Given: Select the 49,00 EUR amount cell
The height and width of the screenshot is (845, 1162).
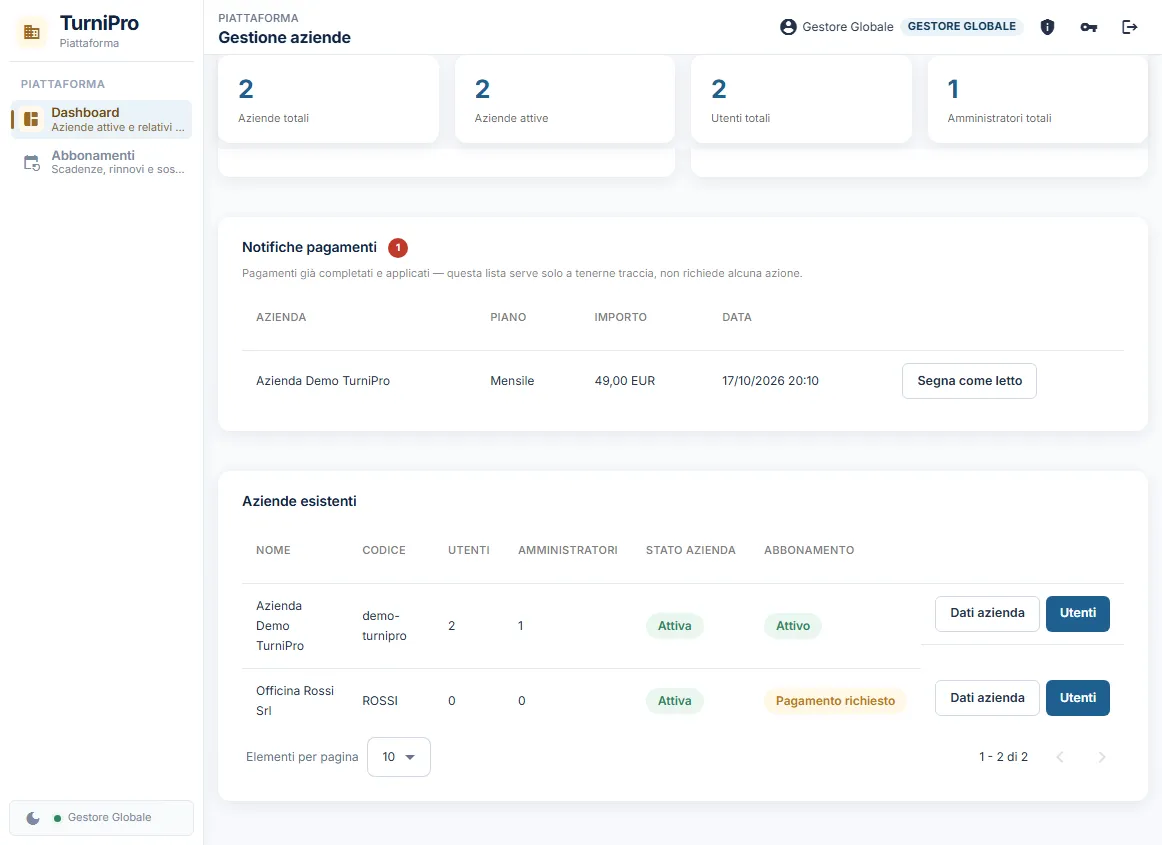Looking at the screenshot, I should click(x=625, y=381).
